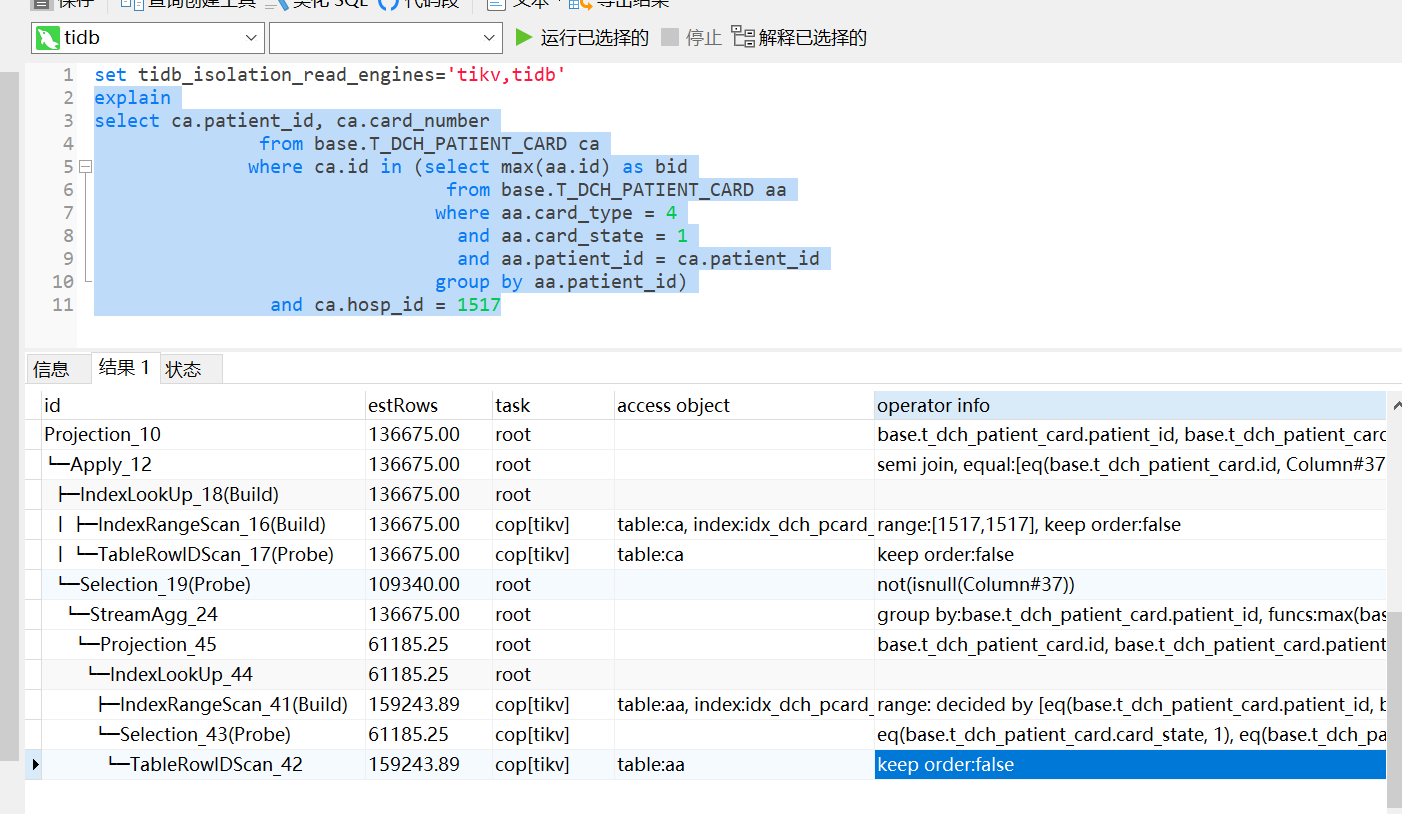
Task: Click line number 1 in the gutter
Action: point(68,75)
